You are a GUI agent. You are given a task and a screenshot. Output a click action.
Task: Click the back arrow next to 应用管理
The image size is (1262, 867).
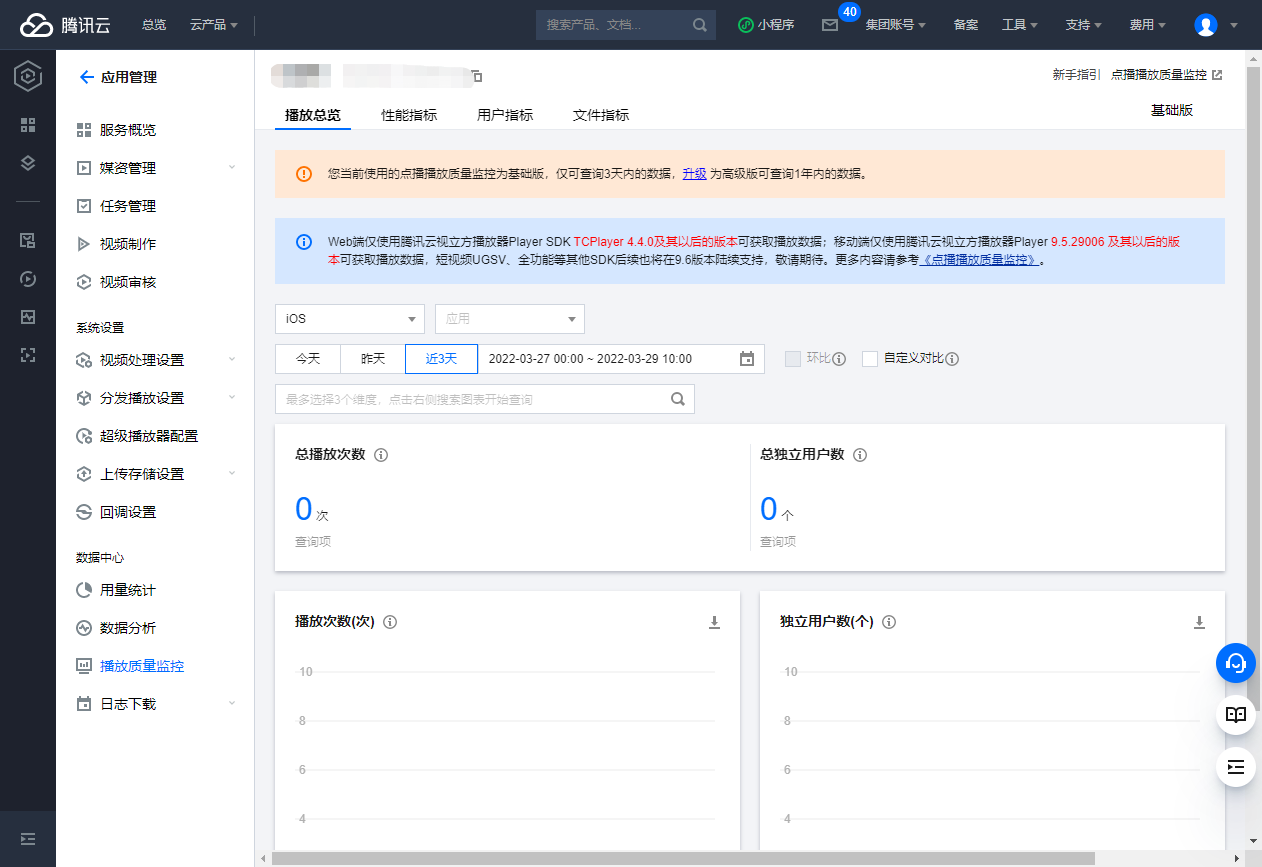click(86, 77)
